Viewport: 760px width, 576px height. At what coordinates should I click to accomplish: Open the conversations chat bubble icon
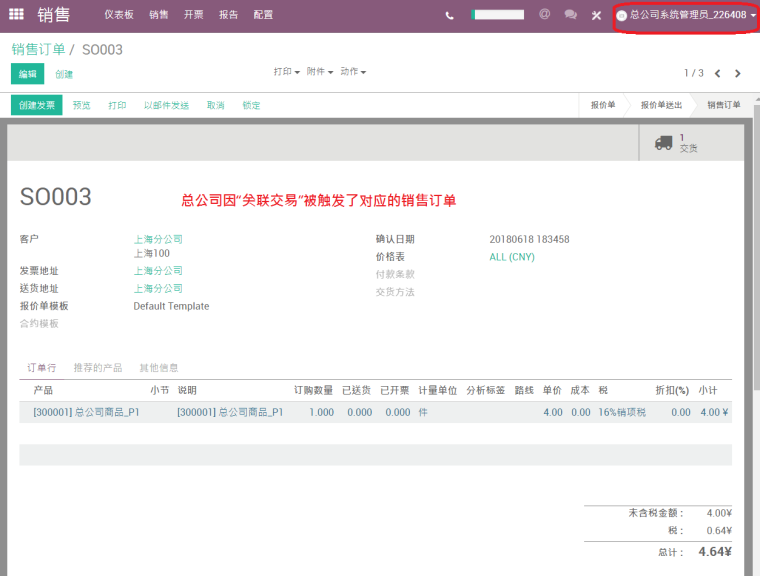[570, 15]
